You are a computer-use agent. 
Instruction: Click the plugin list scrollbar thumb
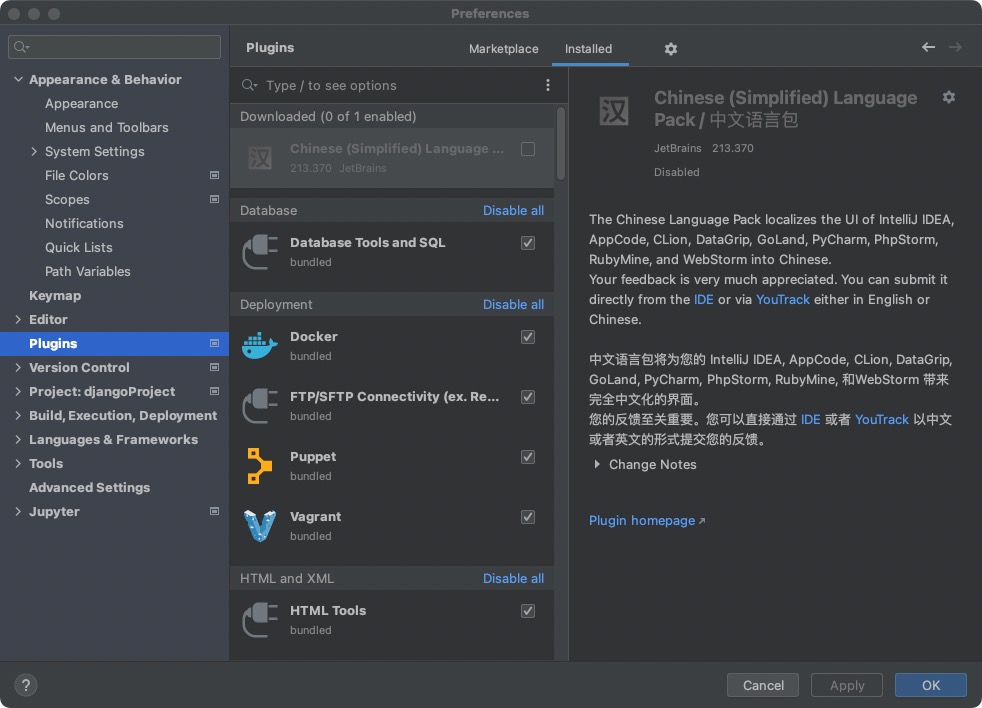pos(561,143)
